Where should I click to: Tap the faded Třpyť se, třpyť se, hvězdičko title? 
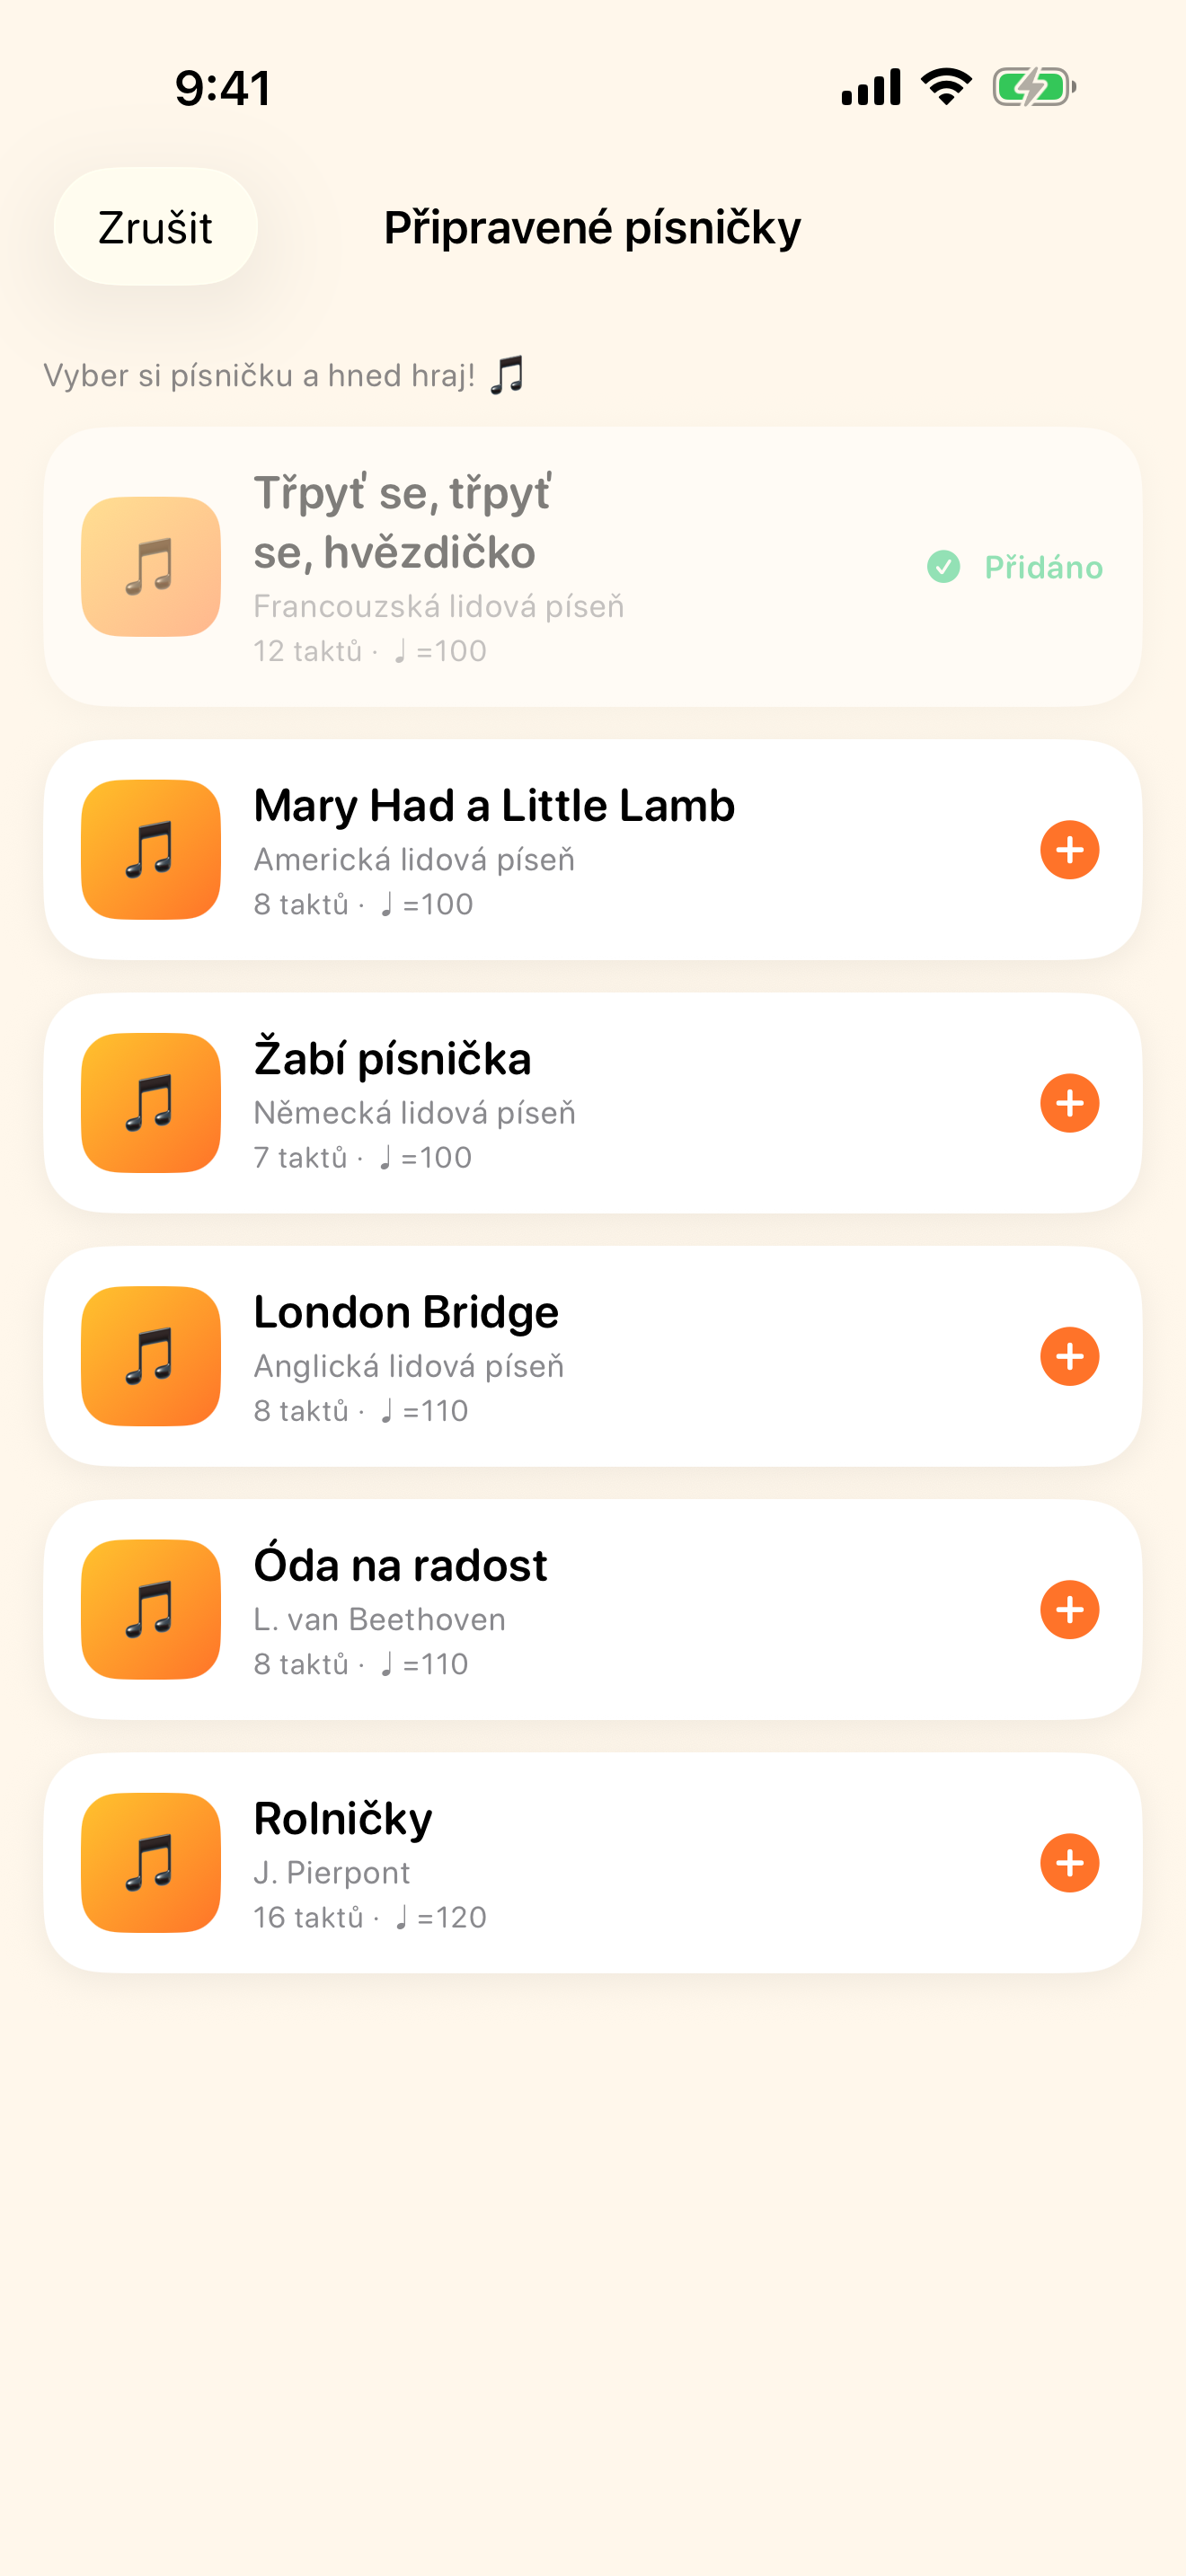pyautogui.click(x=403, y=522)
